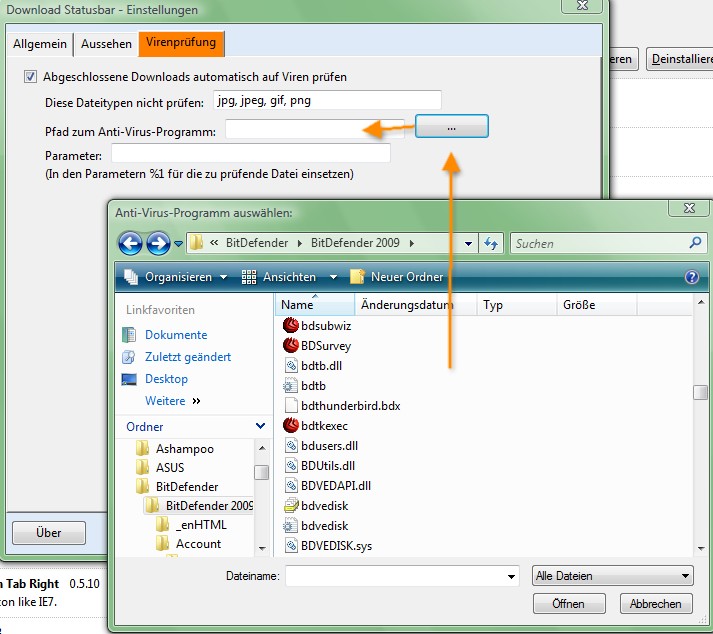Click arrow after BitDefender 2009 in address bar

[412, 243]
